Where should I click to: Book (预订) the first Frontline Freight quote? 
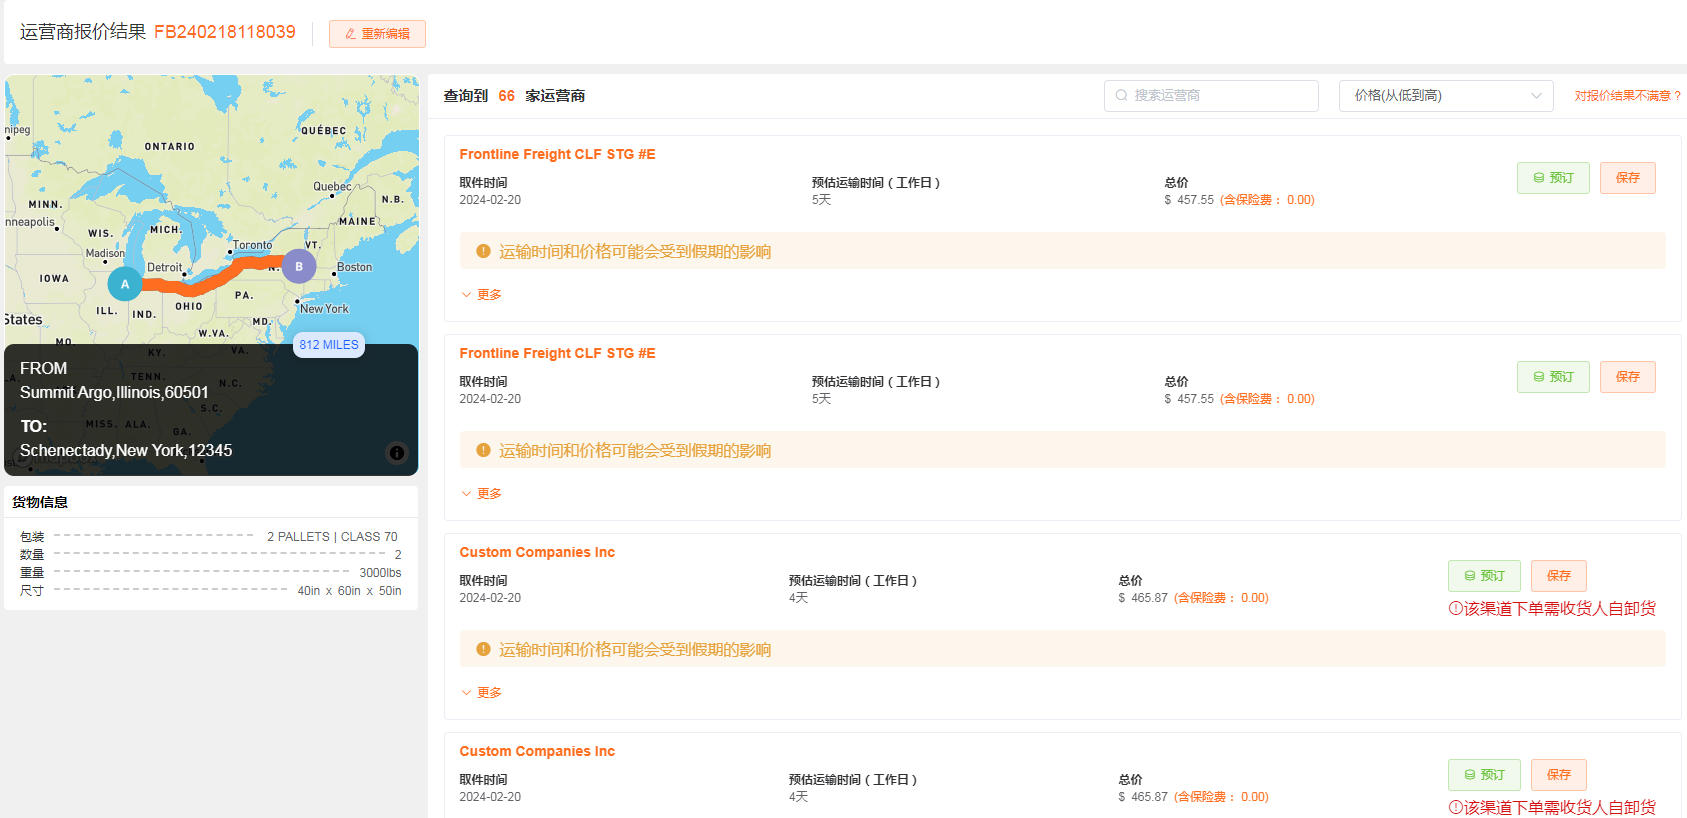[x=1552, y=178]
